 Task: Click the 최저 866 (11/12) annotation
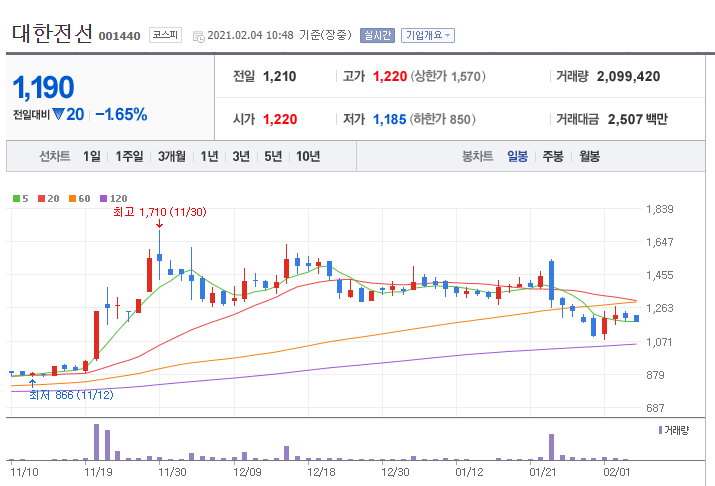pyautogui.click(x=71, y=395)
